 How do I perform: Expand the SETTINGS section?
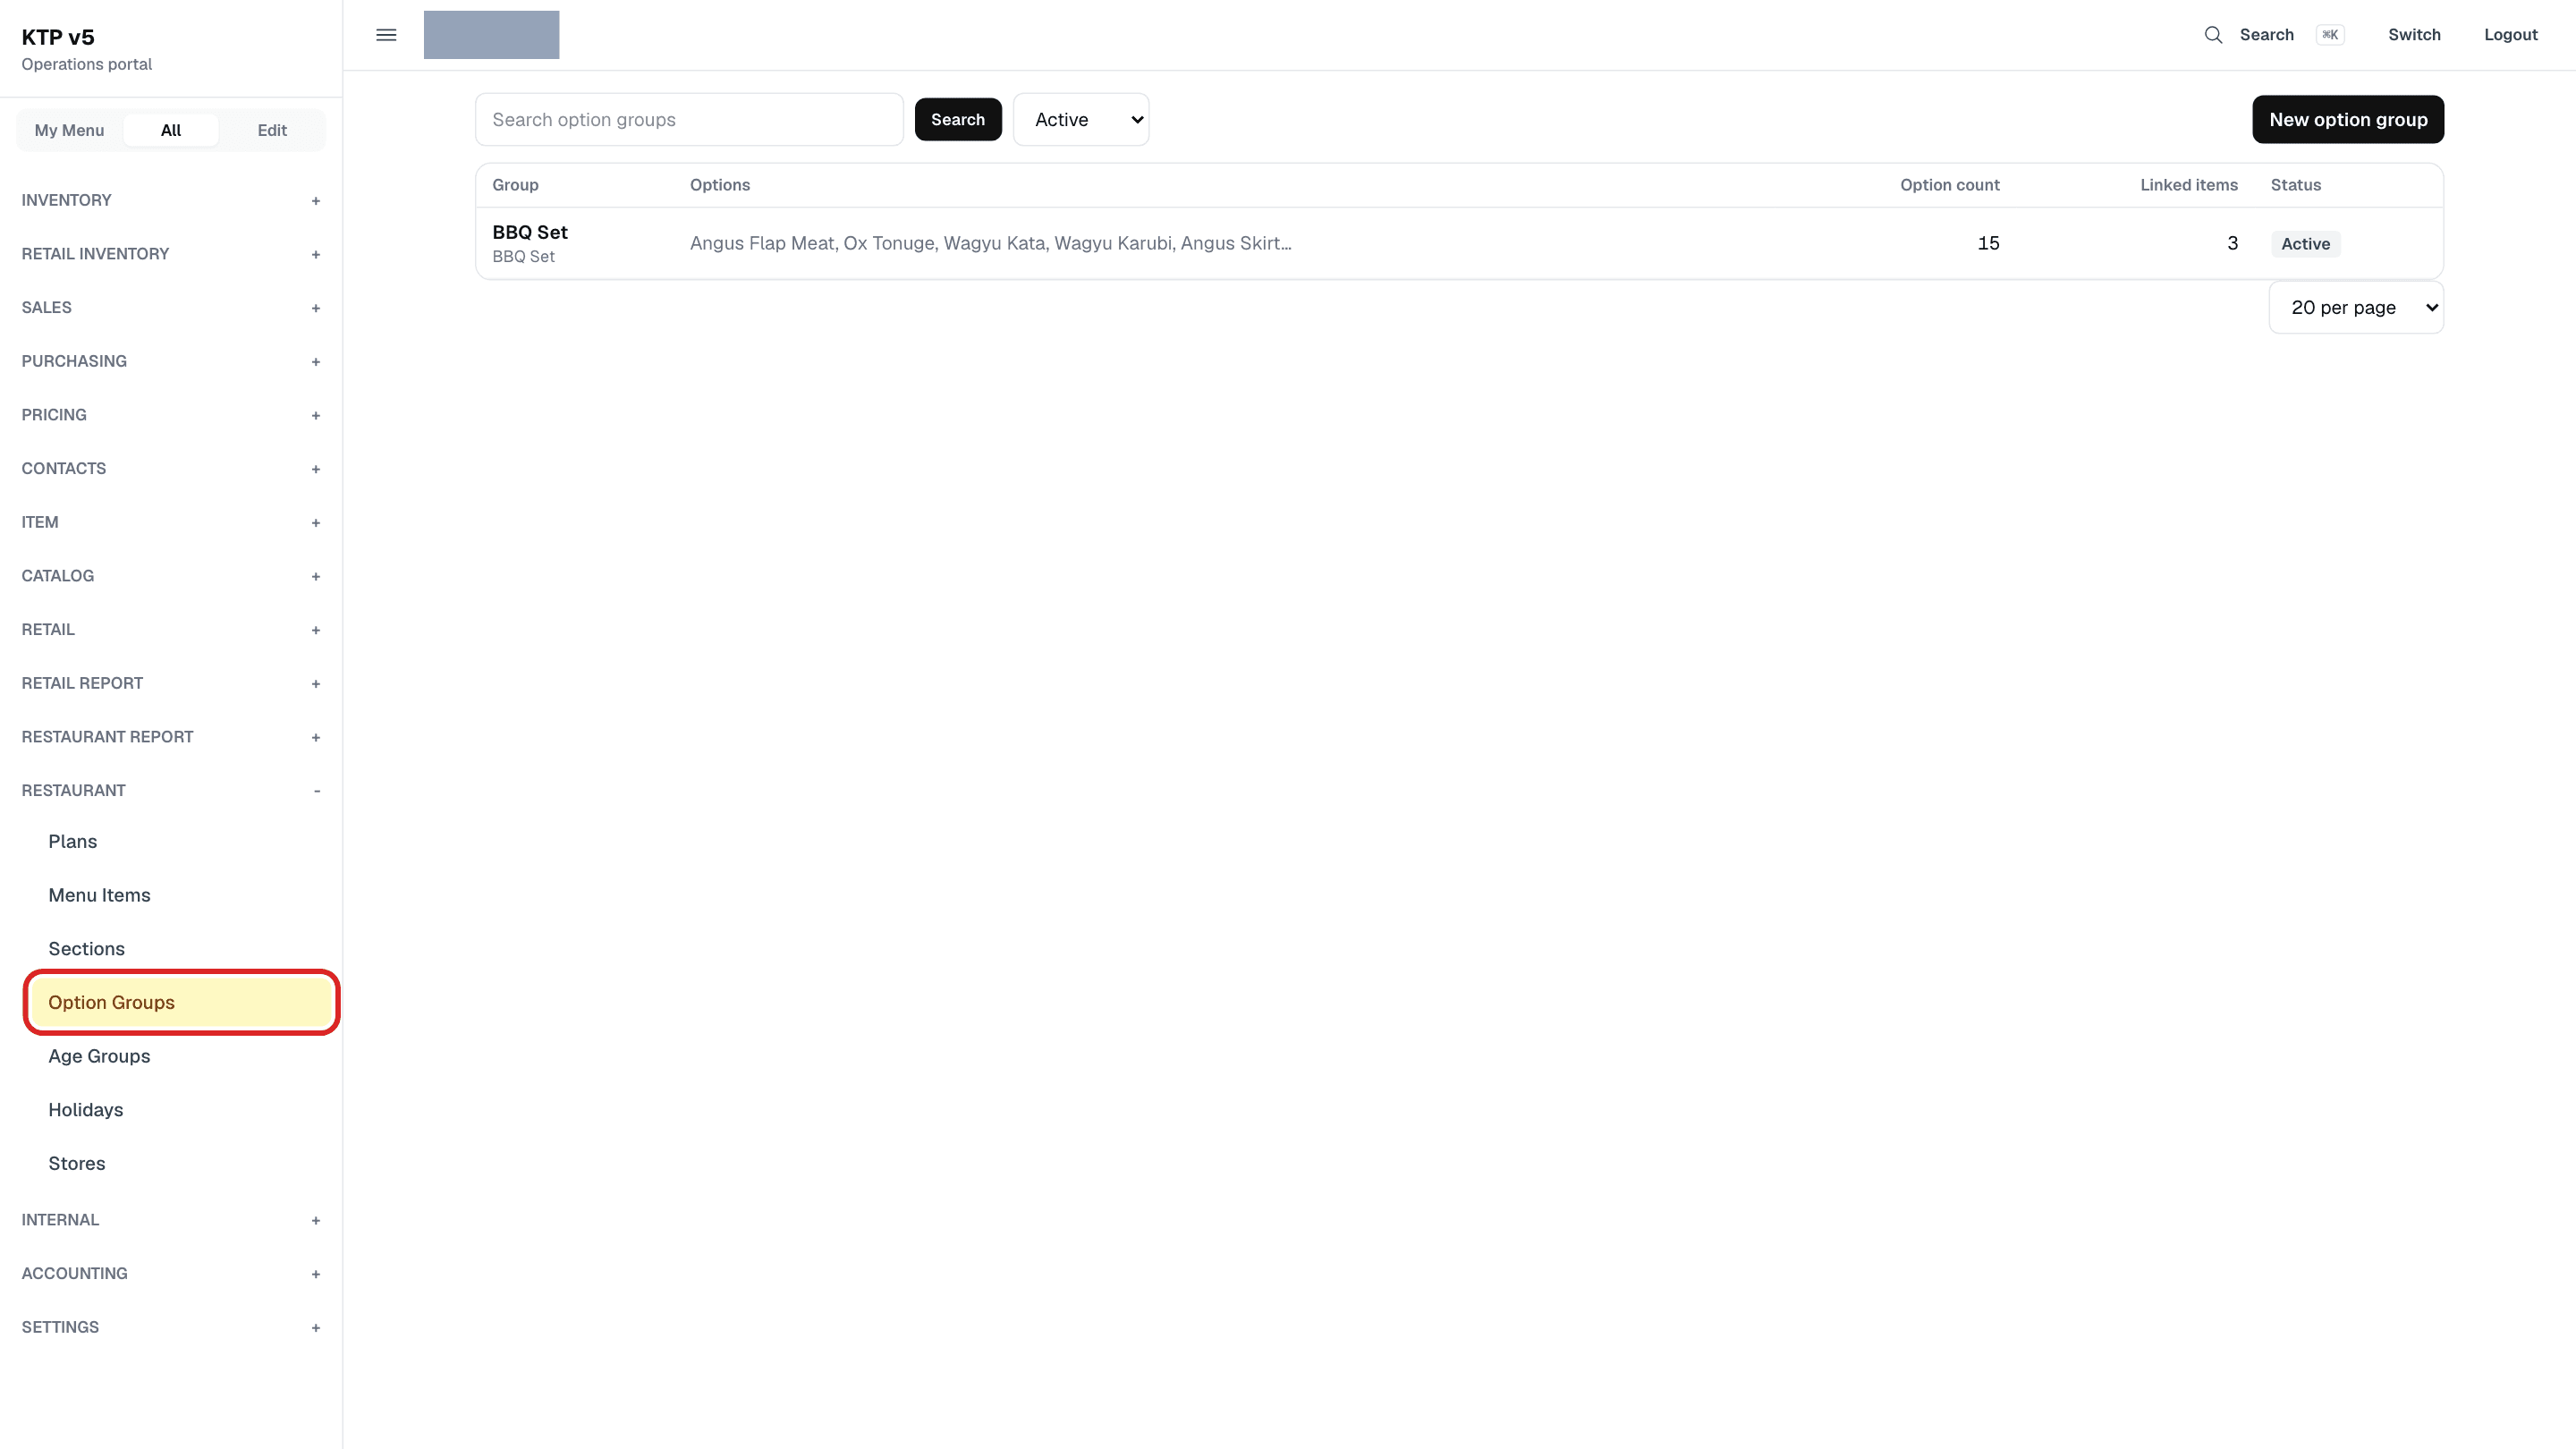point(171,1328)
